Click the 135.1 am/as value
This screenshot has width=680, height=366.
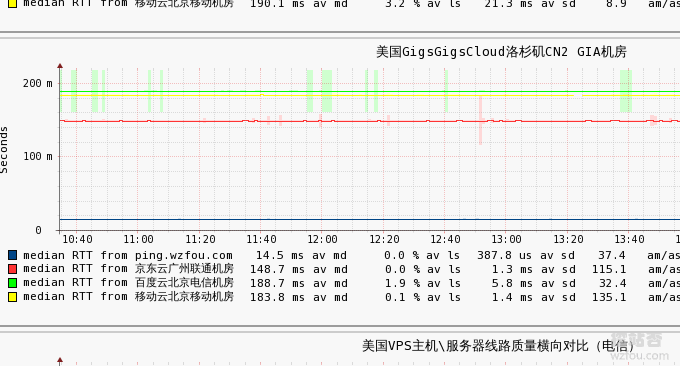point(609,297)
